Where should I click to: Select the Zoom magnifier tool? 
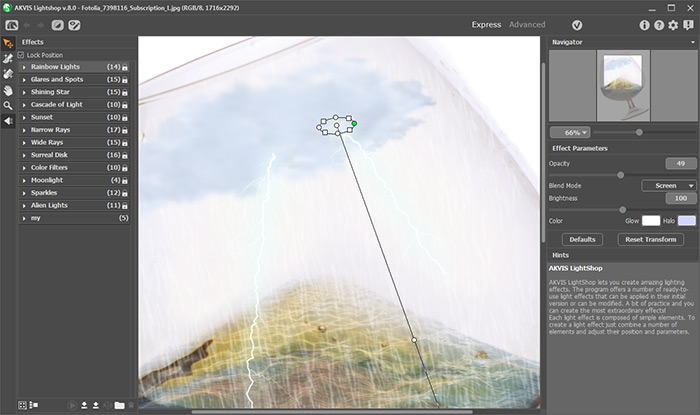tap(8, 106)
